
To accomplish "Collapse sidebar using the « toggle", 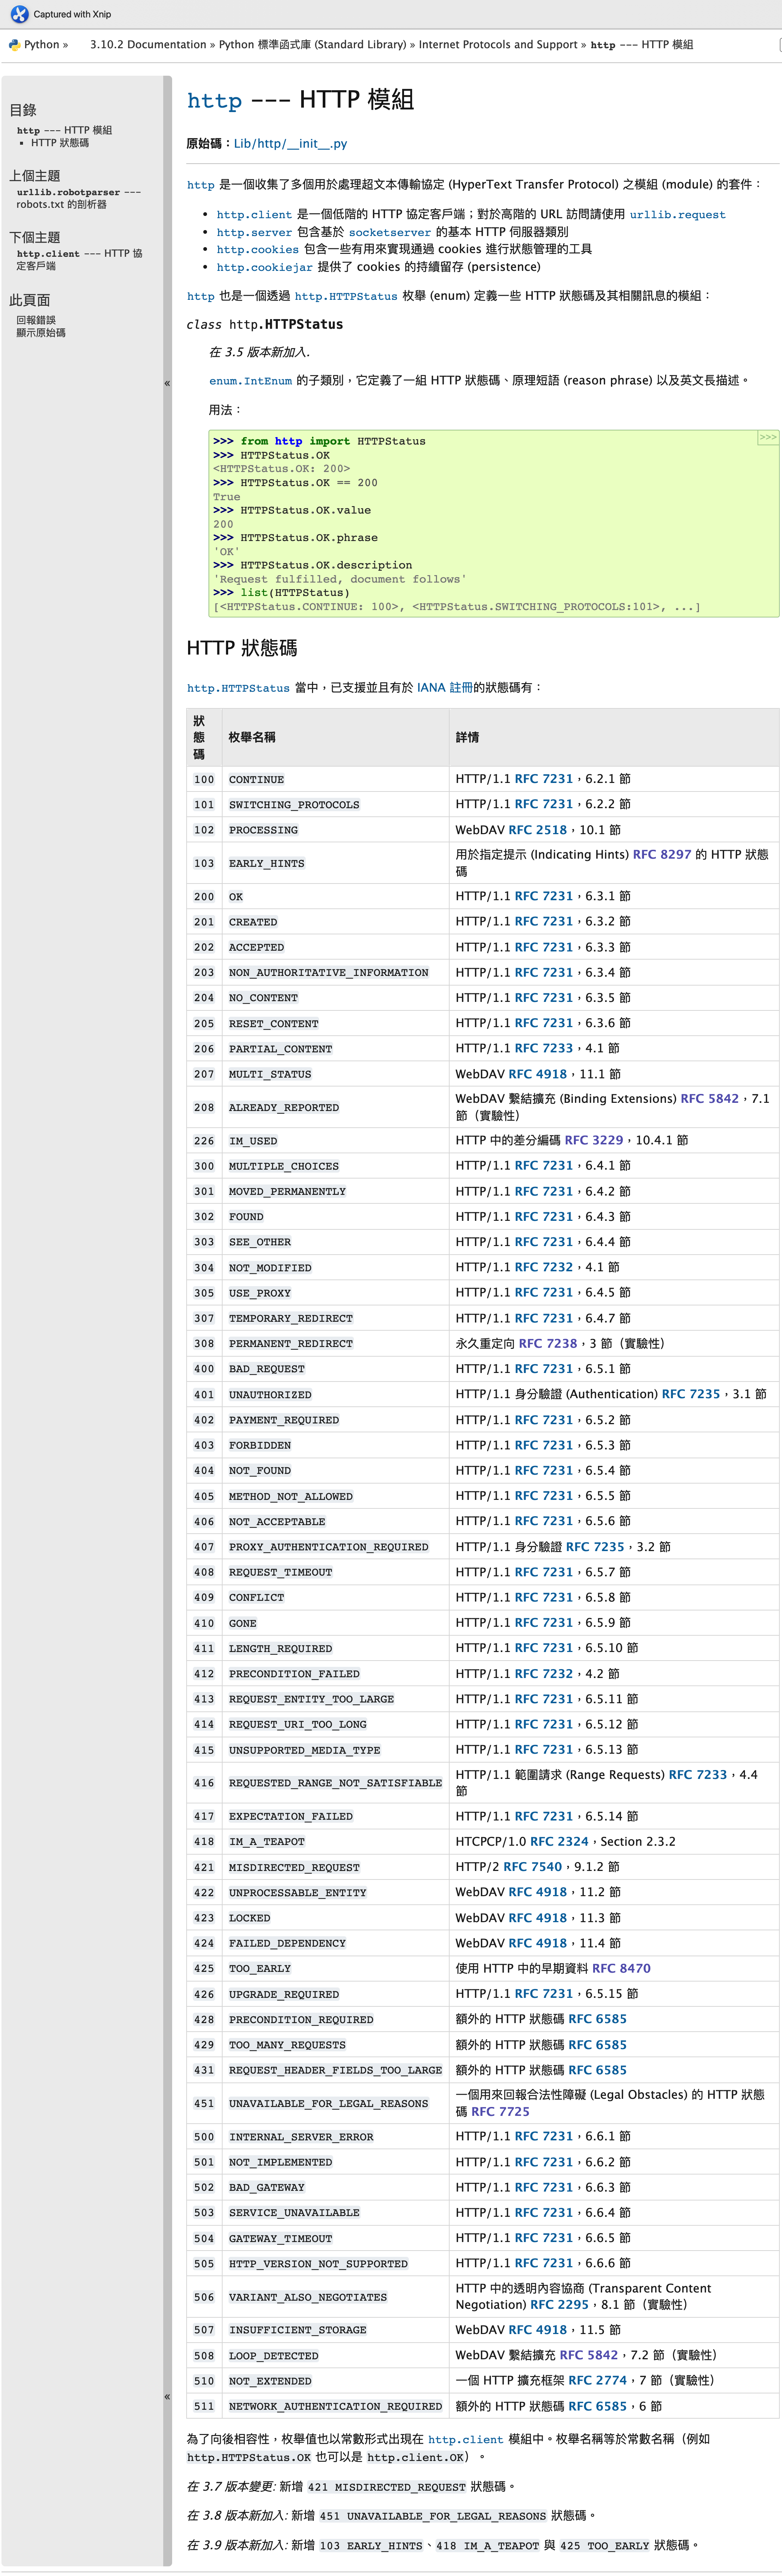I will (167, 383).
